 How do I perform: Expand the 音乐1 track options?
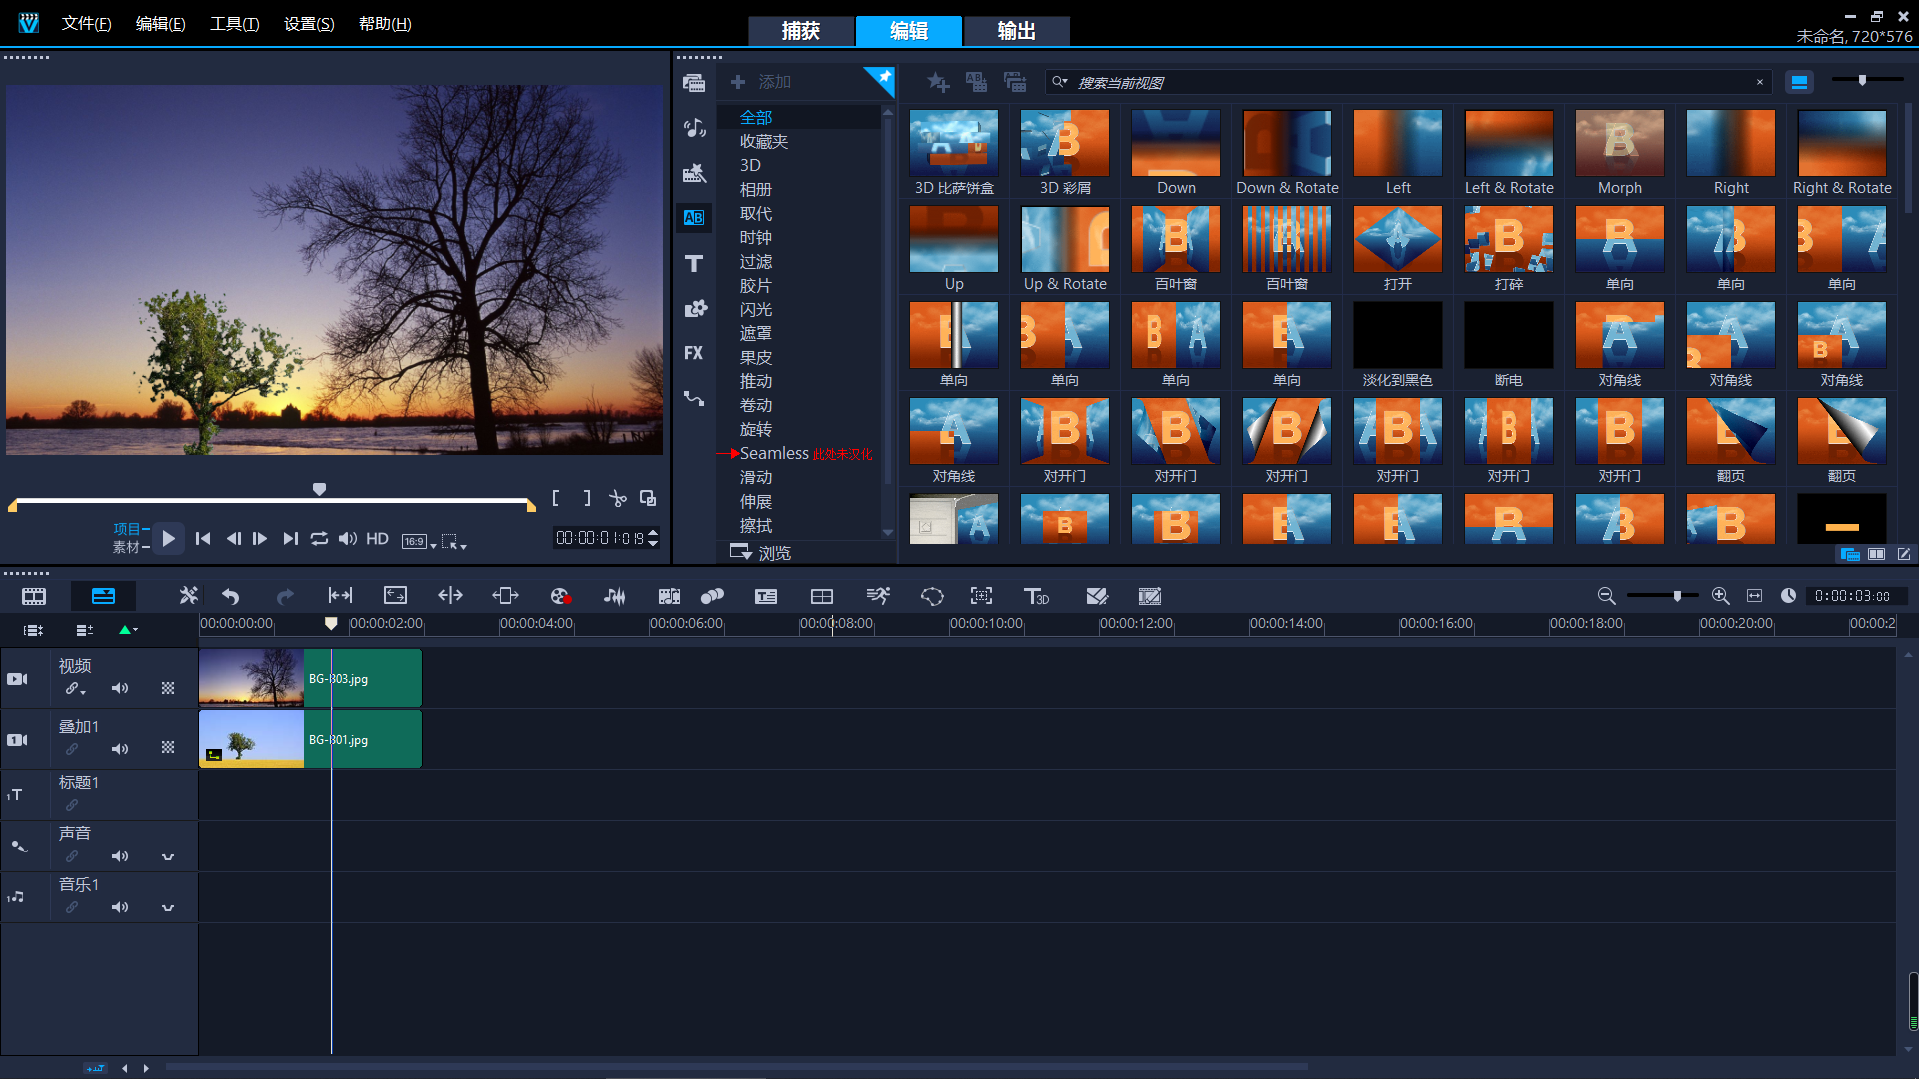point(168,907)
